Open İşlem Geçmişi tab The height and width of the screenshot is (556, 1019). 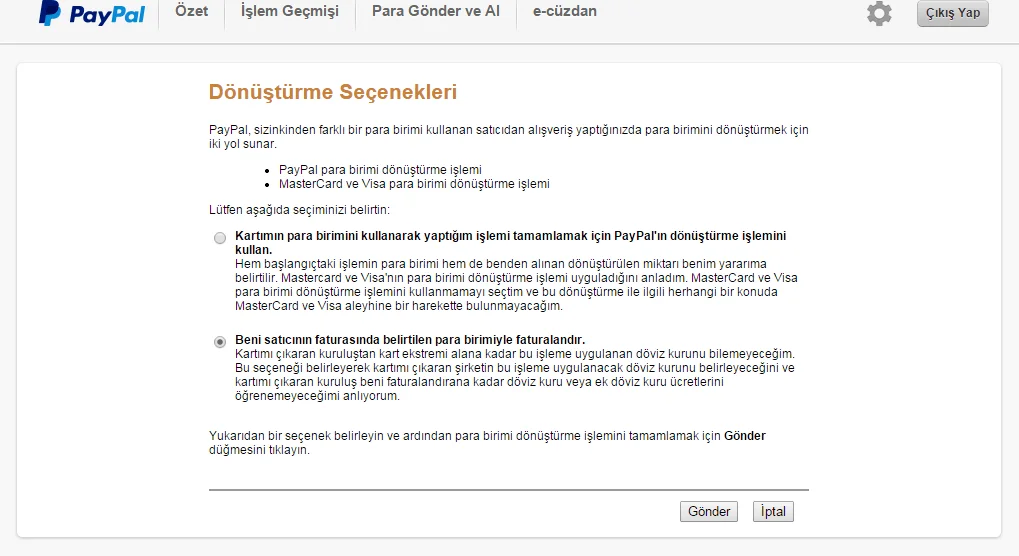pyautogui.click(x=290, y=11)
